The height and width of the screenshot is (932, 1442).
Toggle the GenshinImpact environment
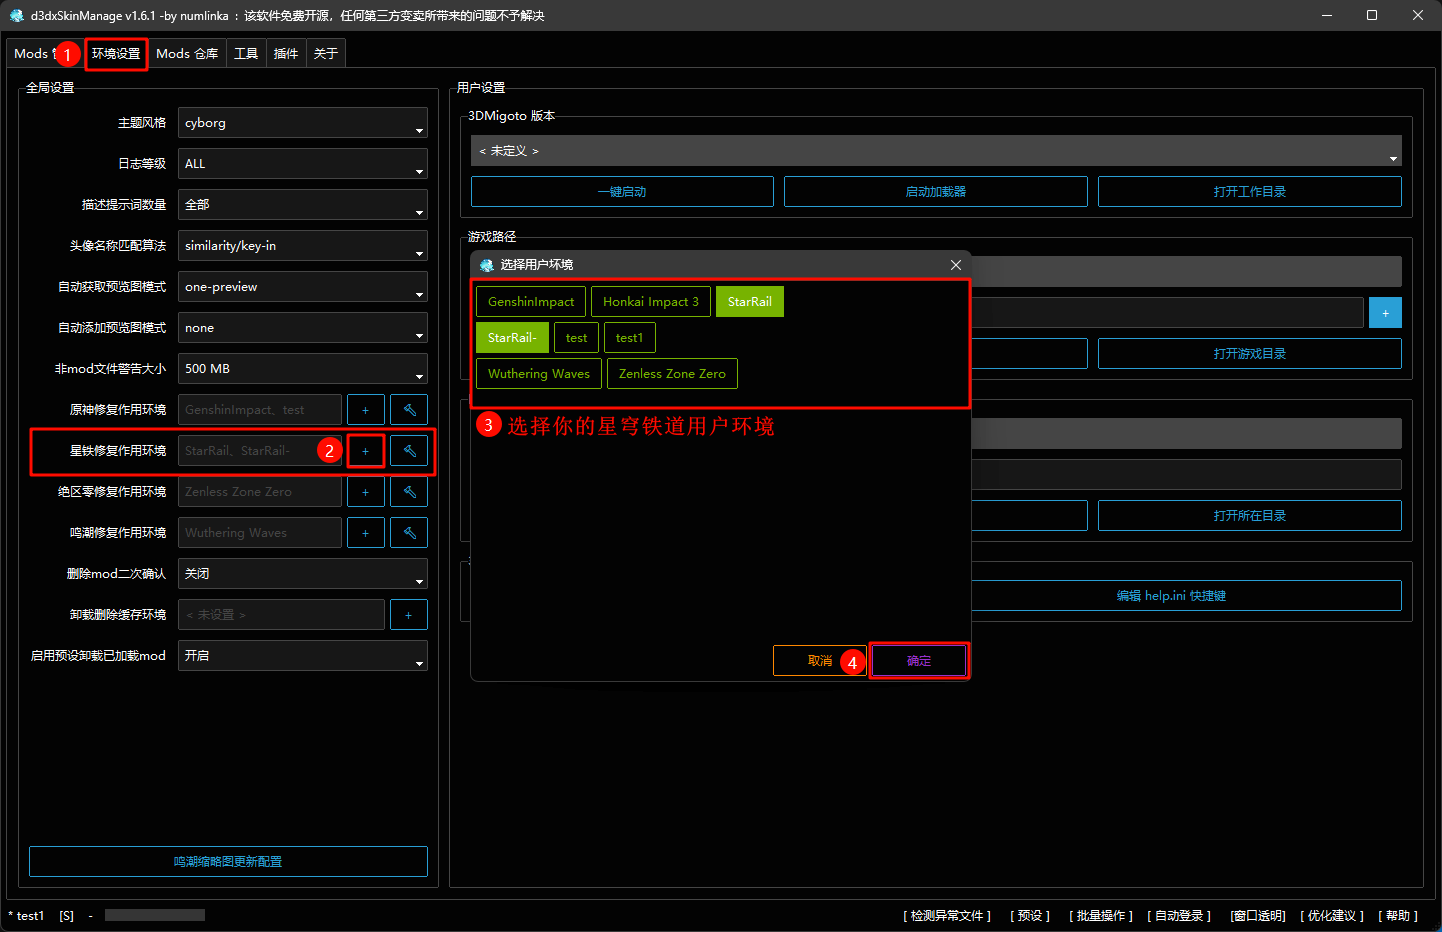(x=531, y=302)
